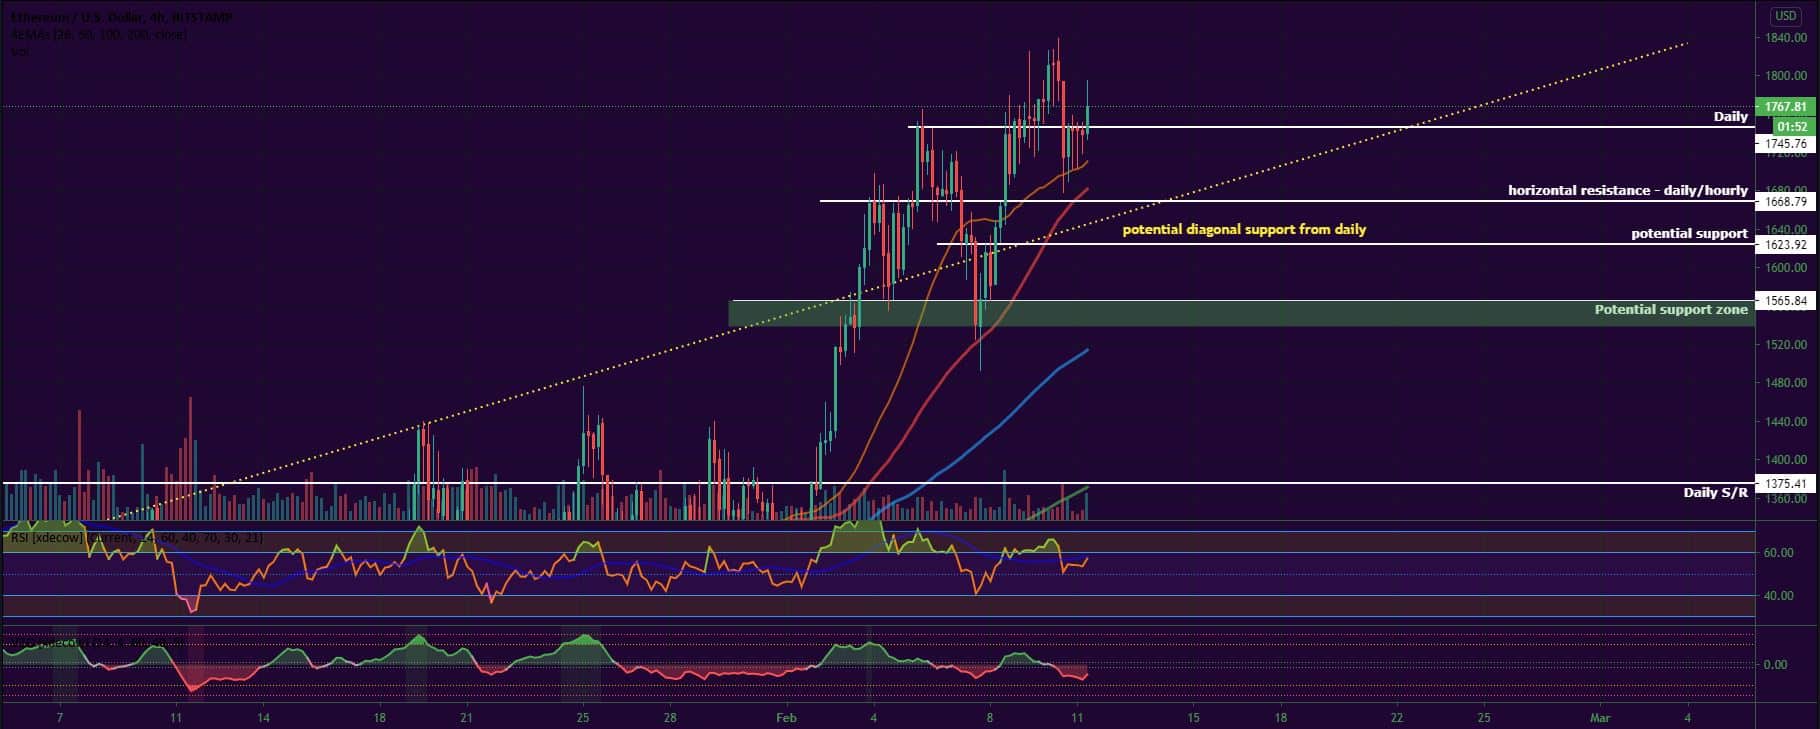Click the 1440.00 price scale value
The width and height of the screenshot is (1820, 729).
tap(1786, 422)
